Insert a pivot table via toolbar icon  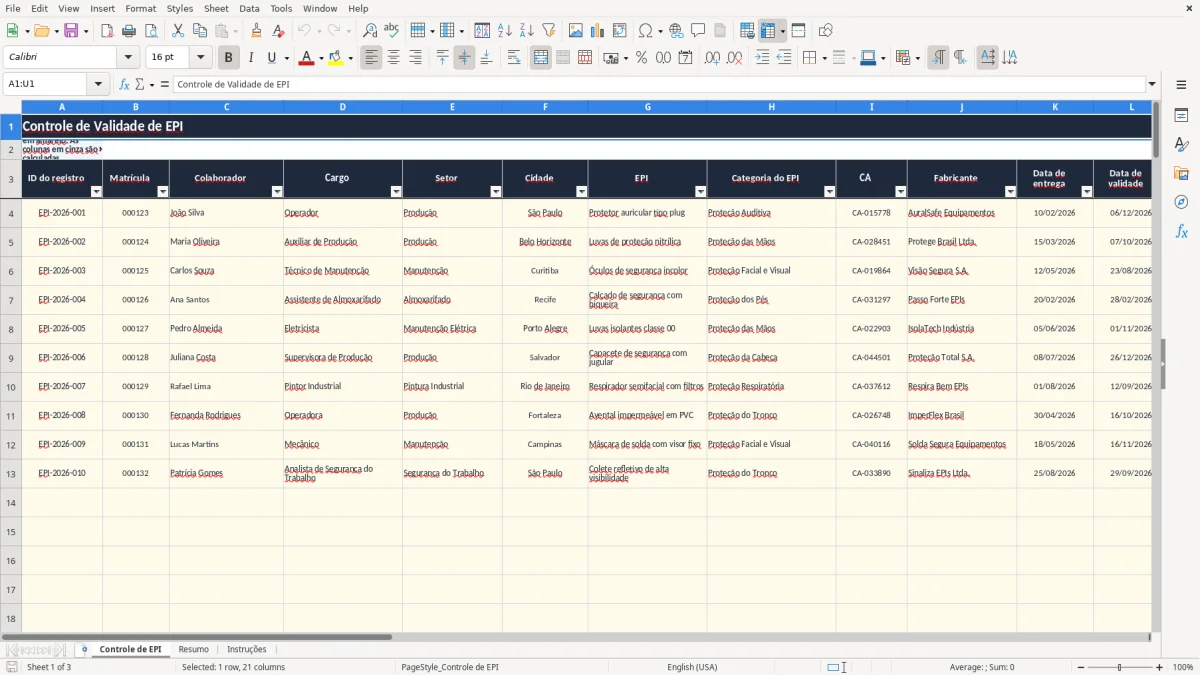[x=620, y=31]
